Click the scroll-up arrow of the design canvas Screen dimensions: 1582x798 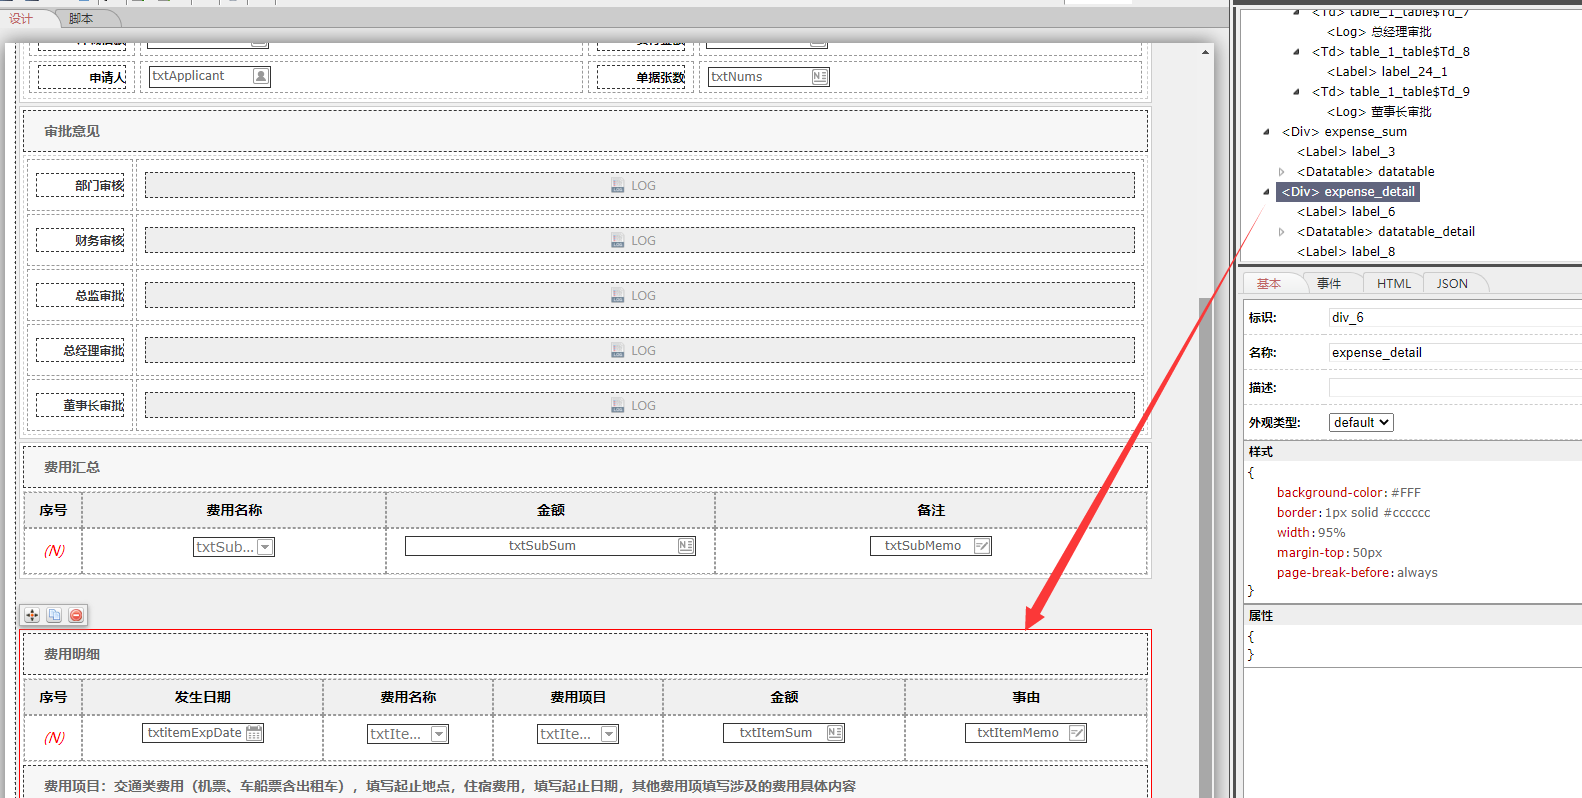pyautogui.click(x=1205, y=52)
